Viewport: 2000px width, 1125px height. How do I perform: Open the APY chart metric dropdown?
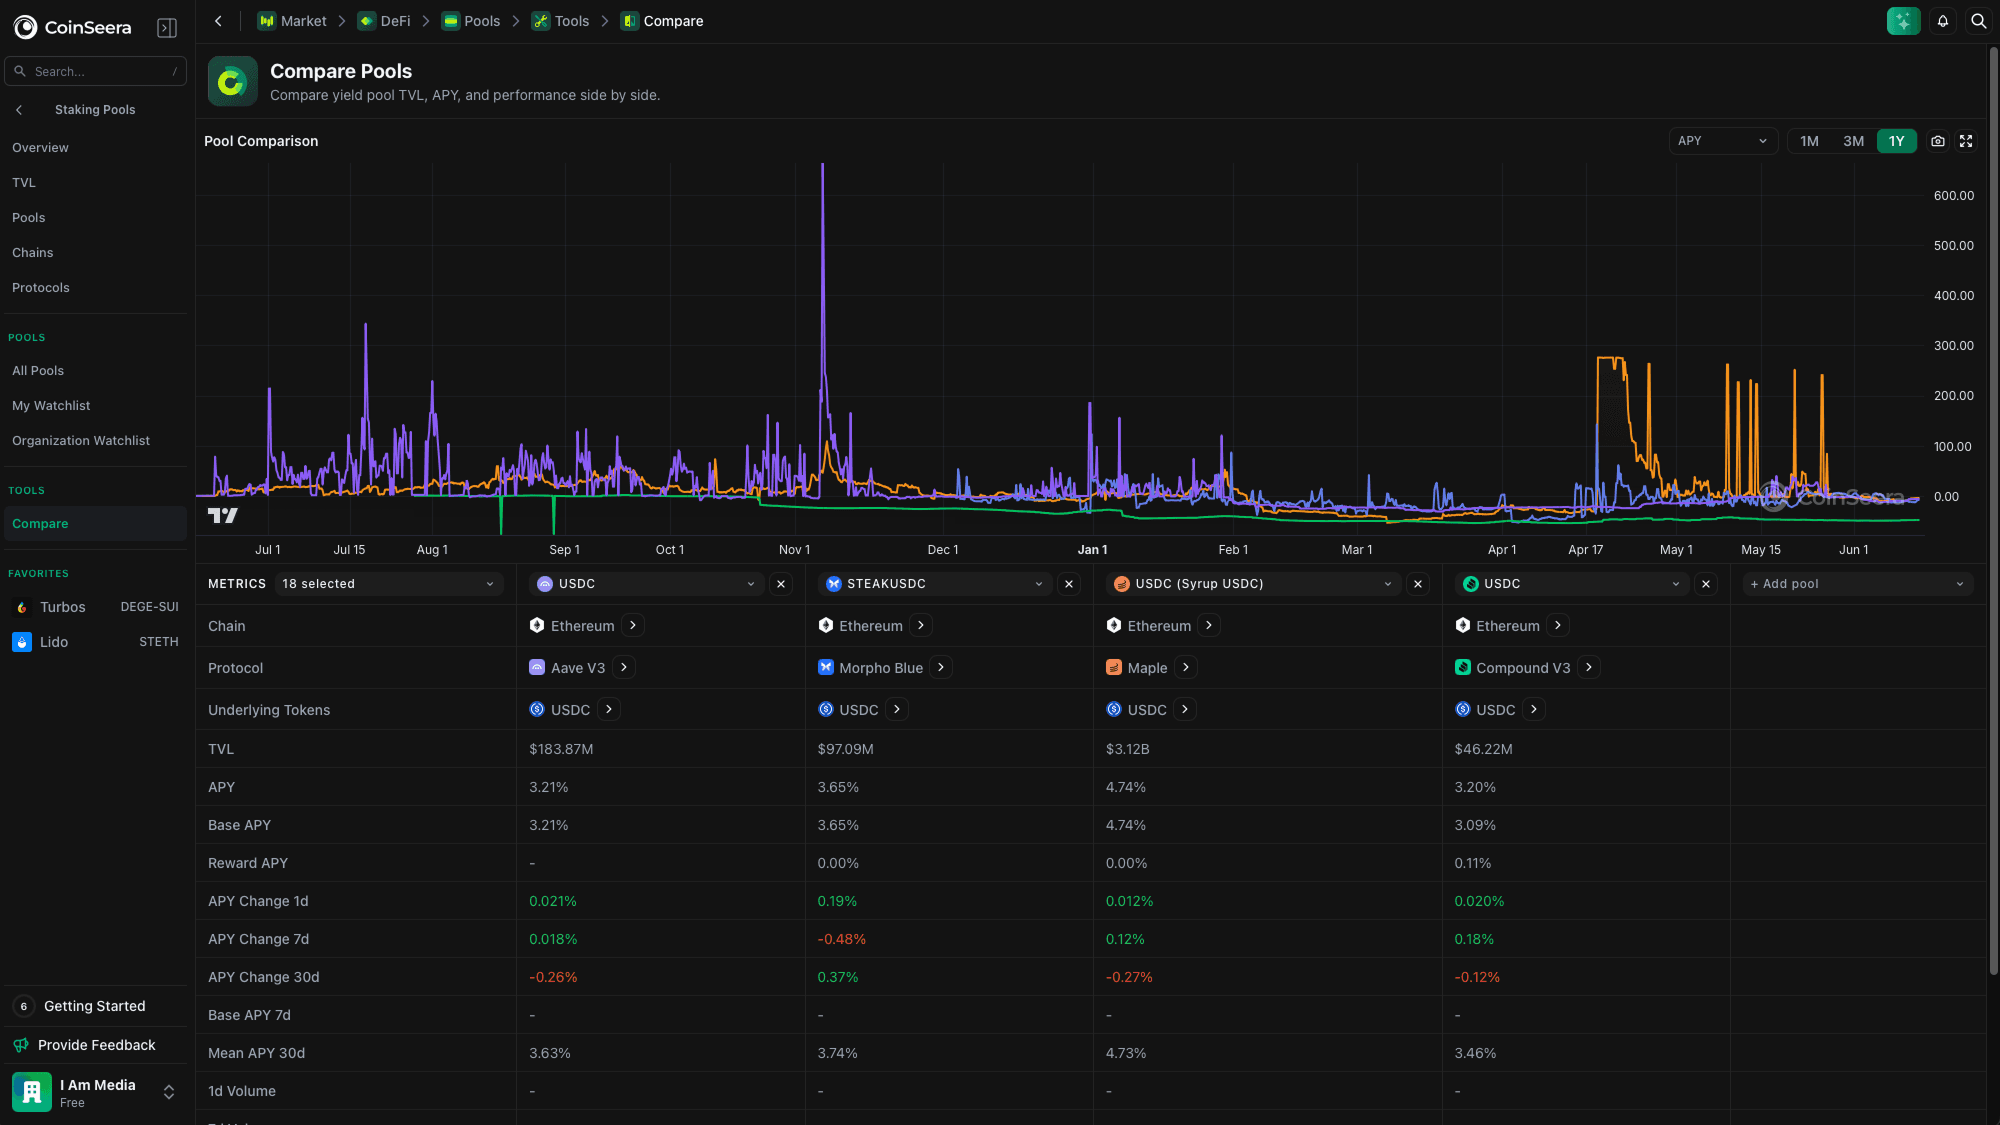tap(1723, 141)
